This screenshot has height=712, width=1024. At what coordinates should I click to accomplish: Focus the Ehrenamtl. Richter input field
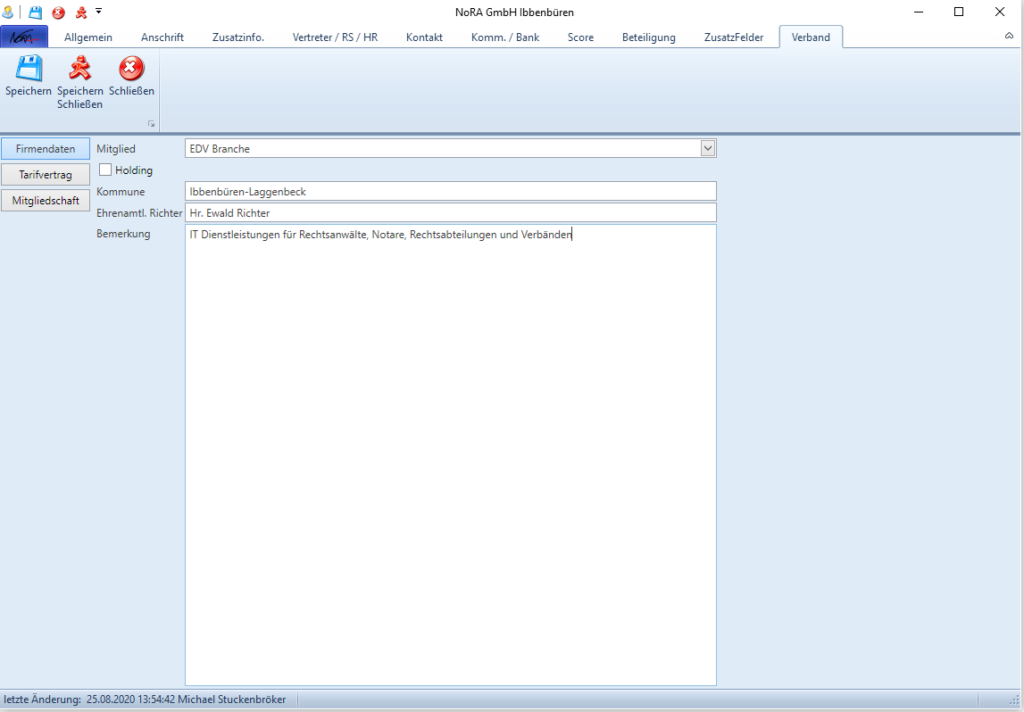click(450, 213)
